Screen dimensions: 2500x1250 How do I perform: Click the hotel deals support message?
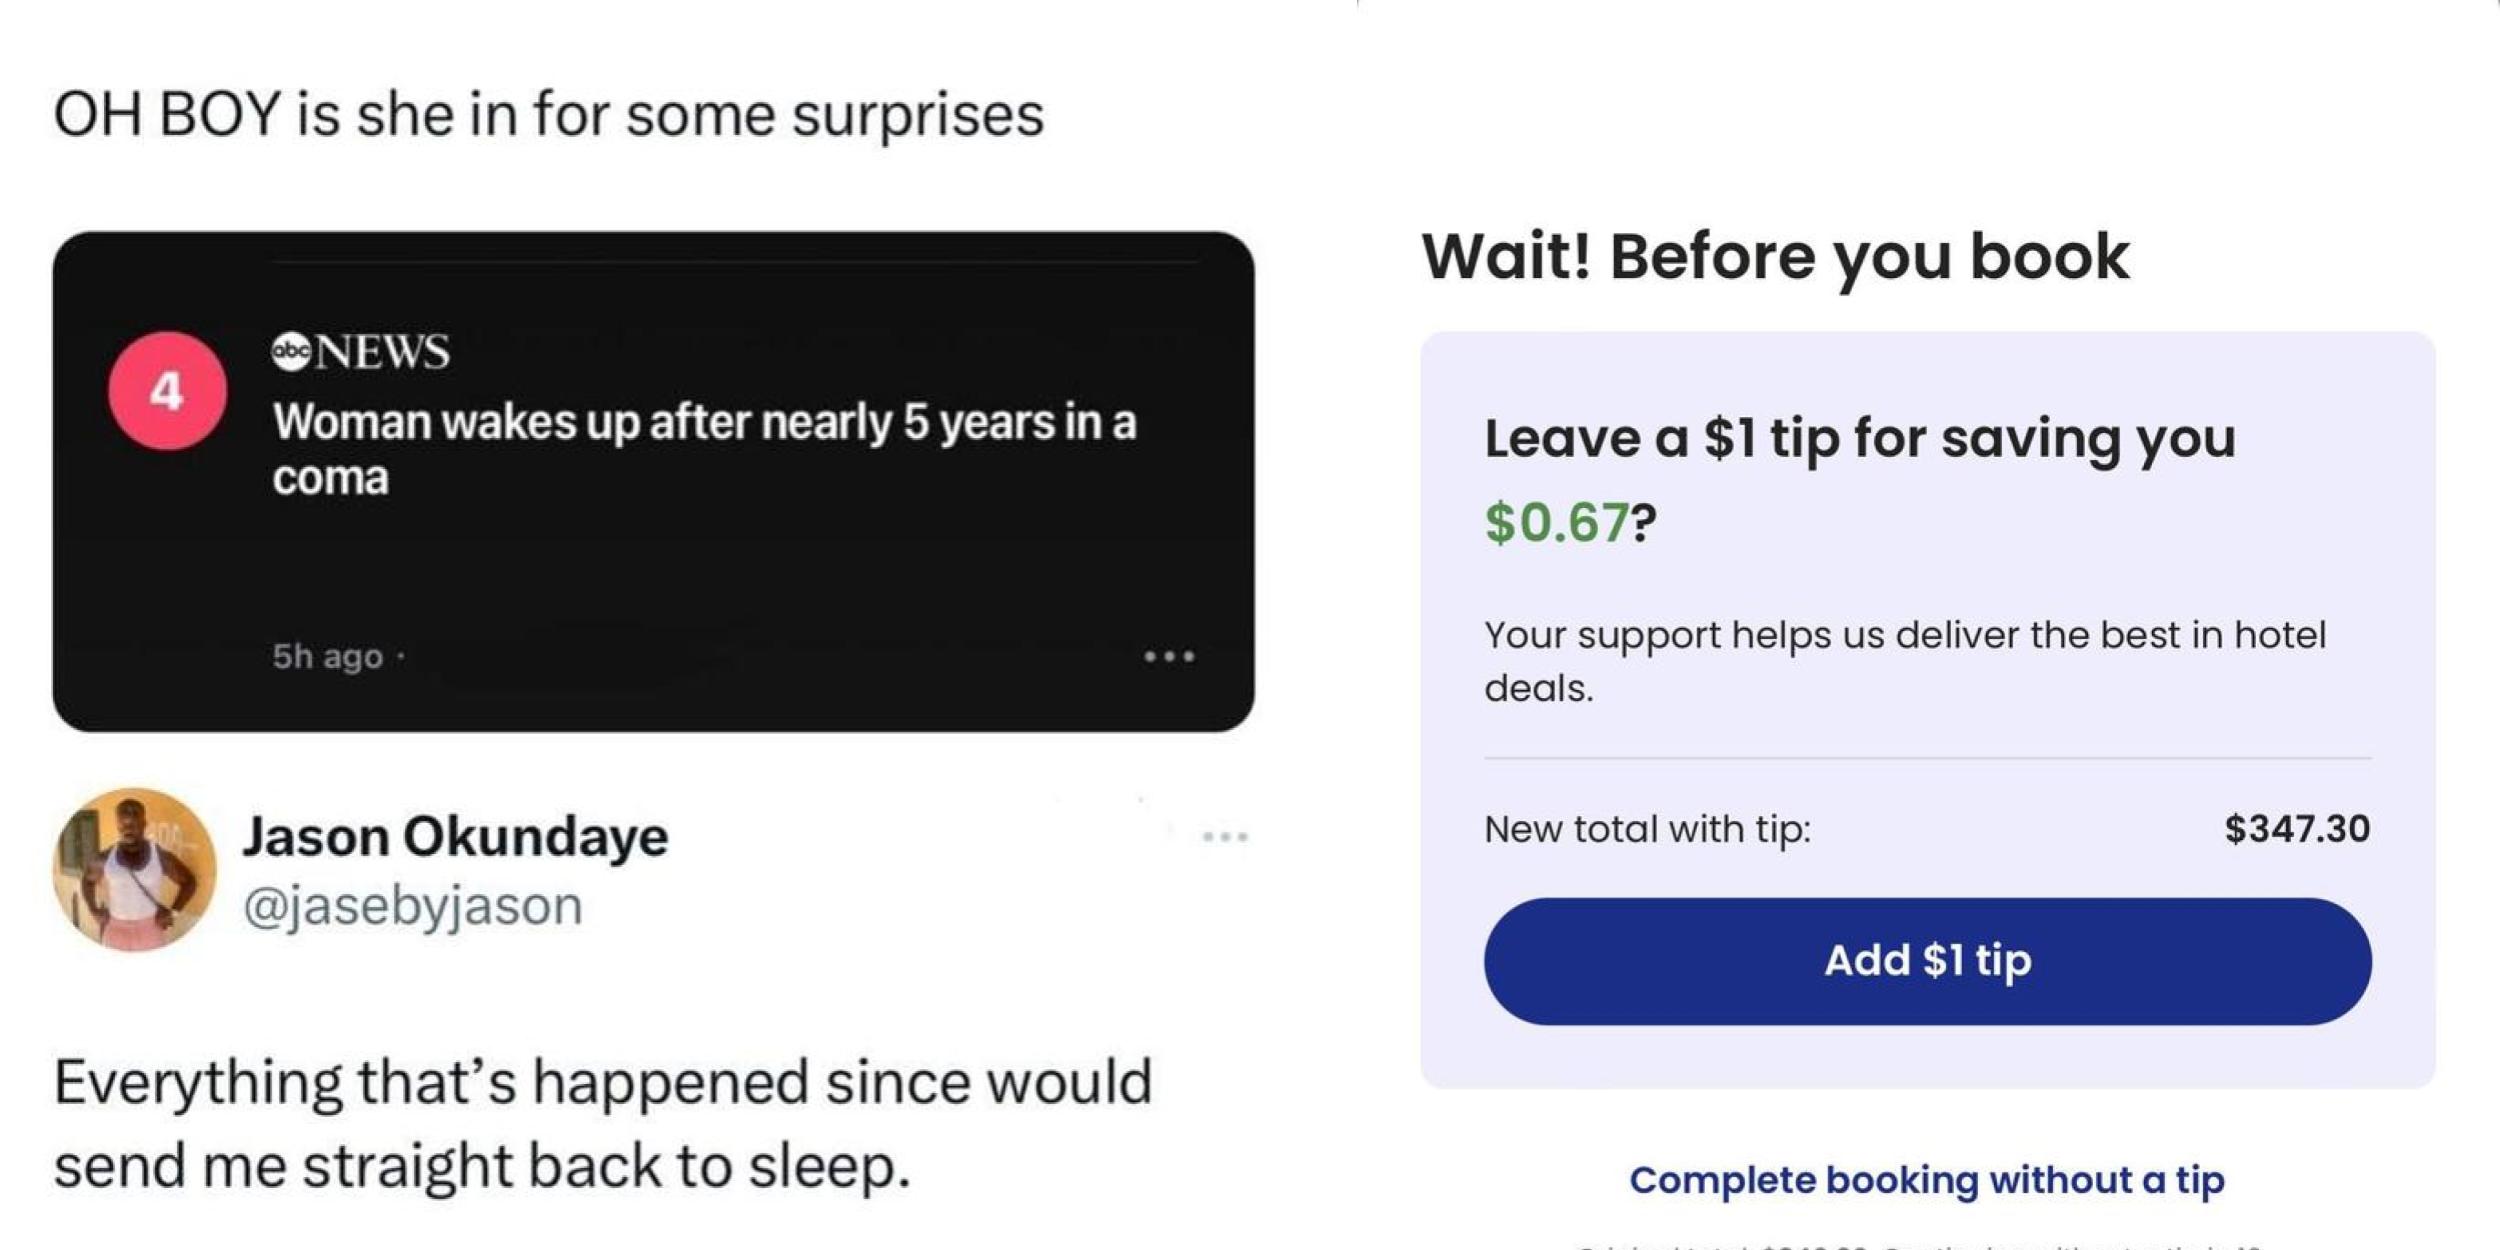[1904, 661]
